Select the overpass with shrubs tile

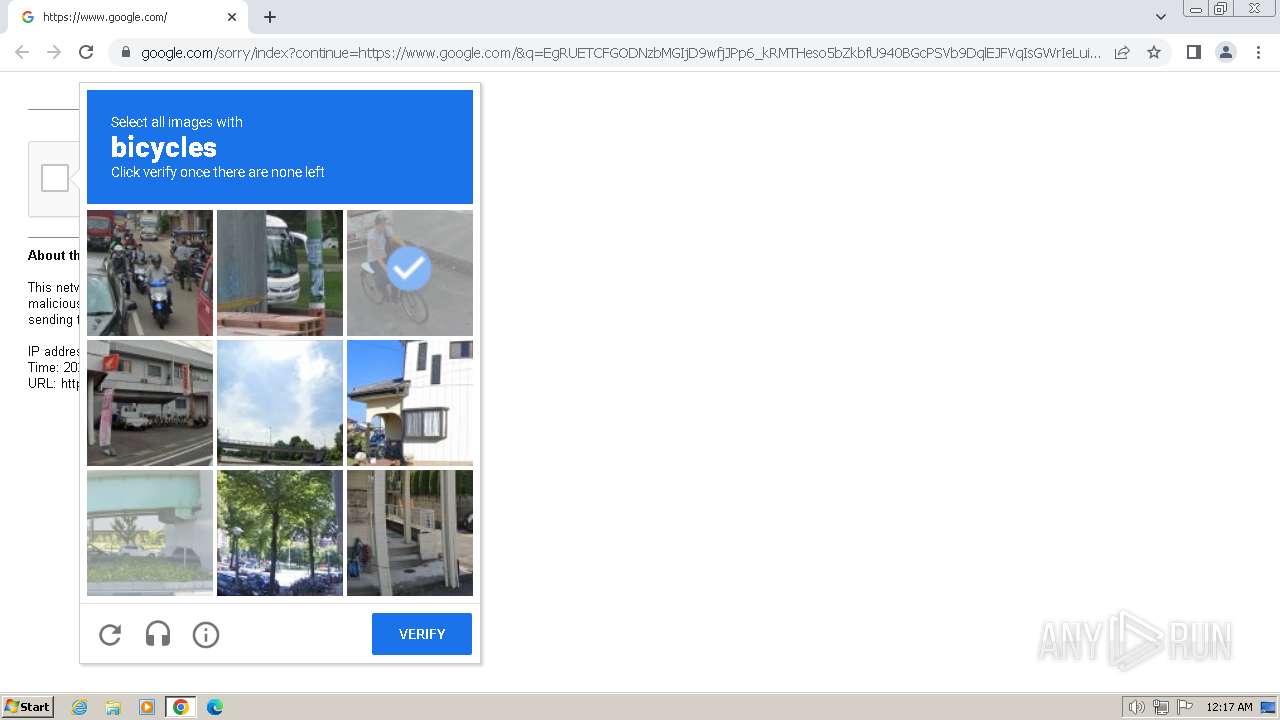(150, 533)
